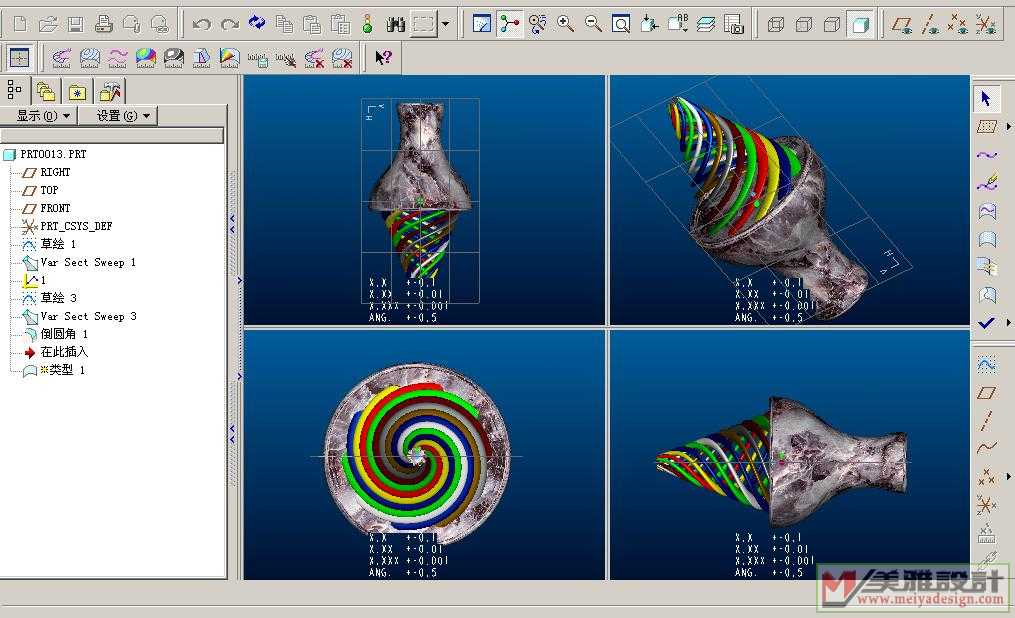Image resolution: width=1015 pixels, height=618 pixels.
Task: Switch to Shading display mode
Action: 860,25
